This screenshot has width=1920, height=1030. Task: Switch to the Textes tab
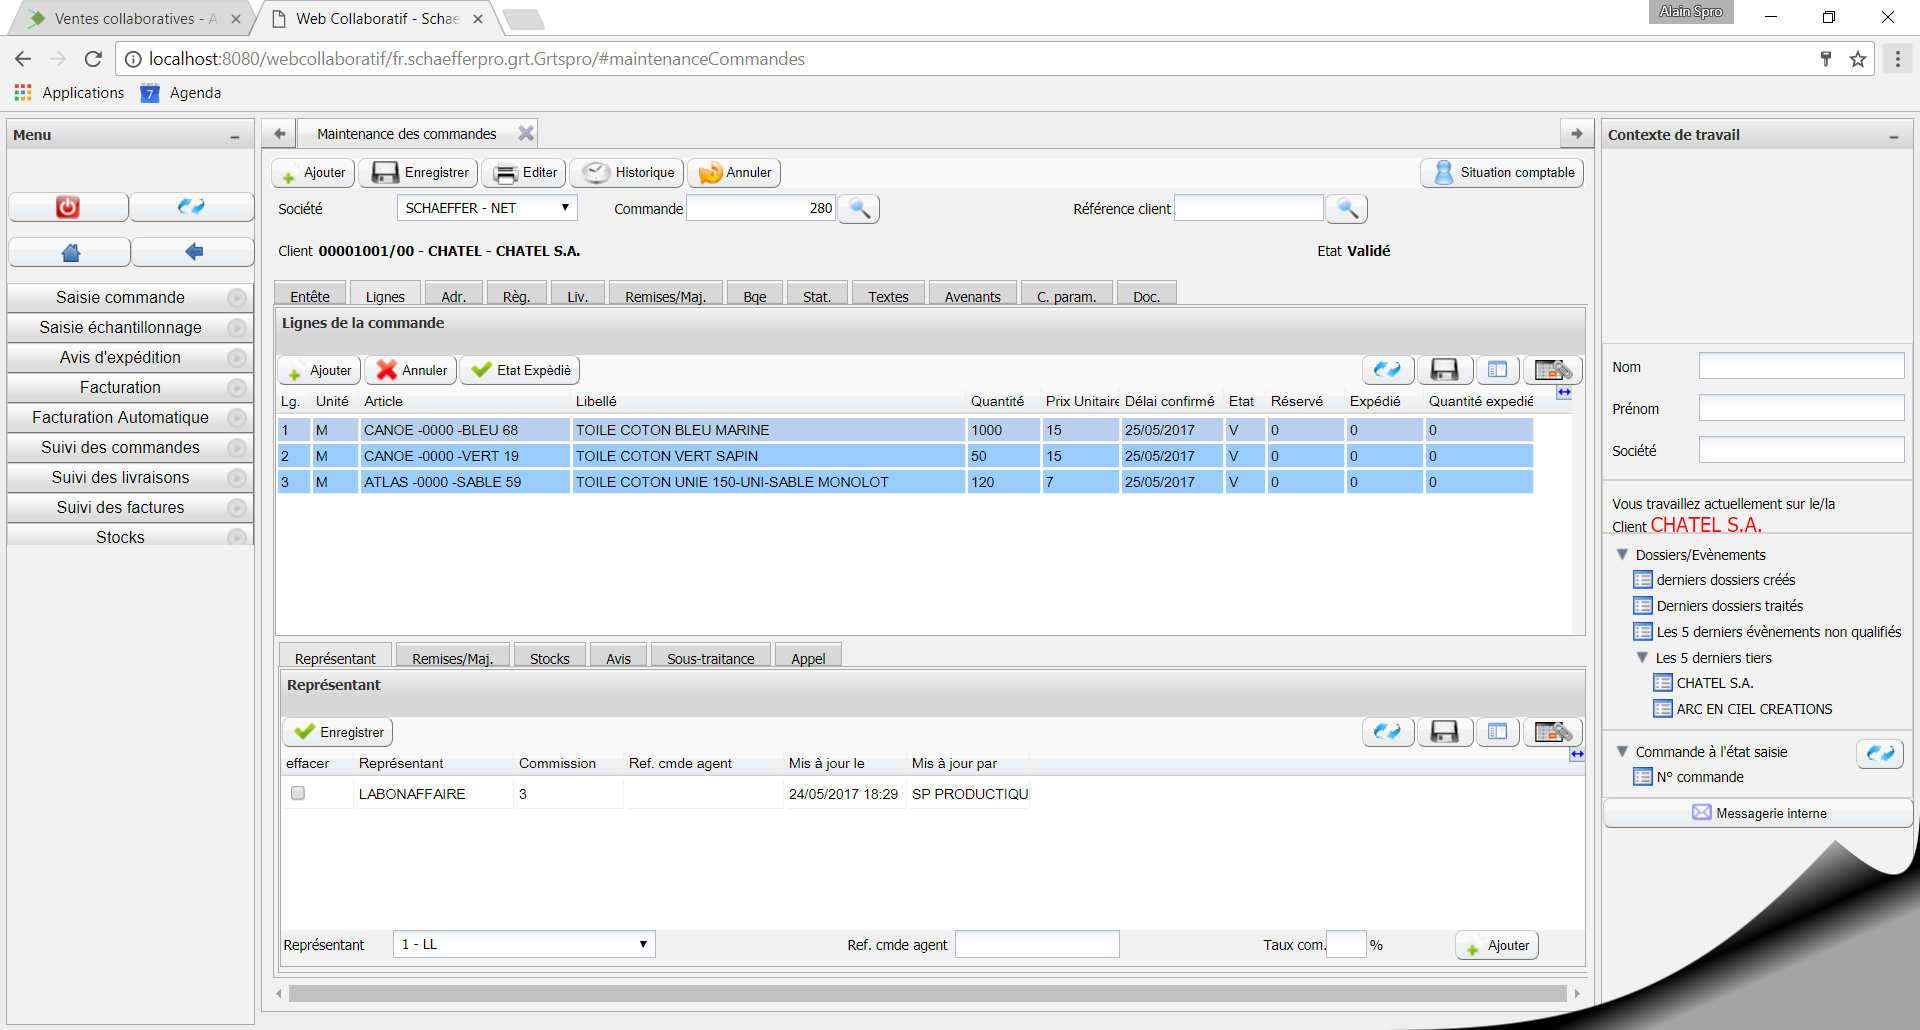click(x=887, y=295)
